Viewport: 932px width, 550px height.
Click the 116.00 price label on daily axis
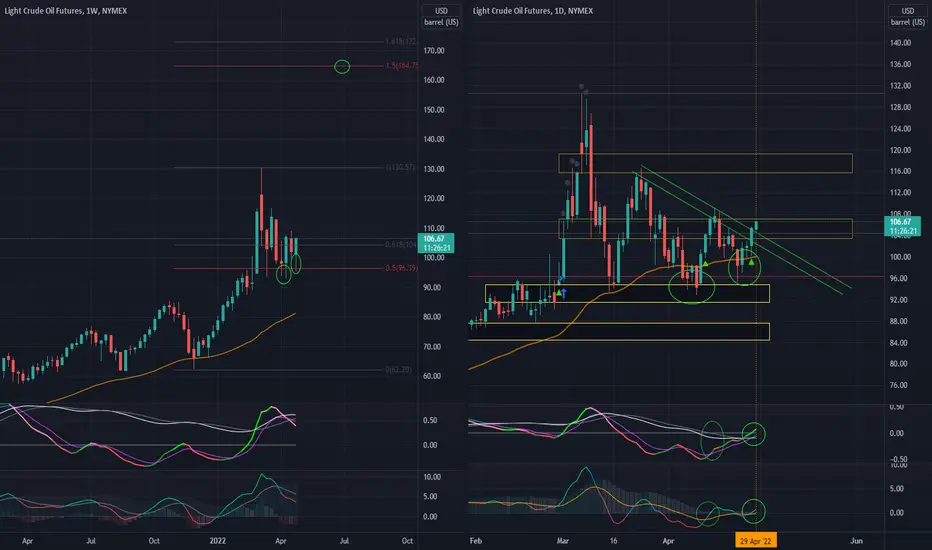(900, 171)
